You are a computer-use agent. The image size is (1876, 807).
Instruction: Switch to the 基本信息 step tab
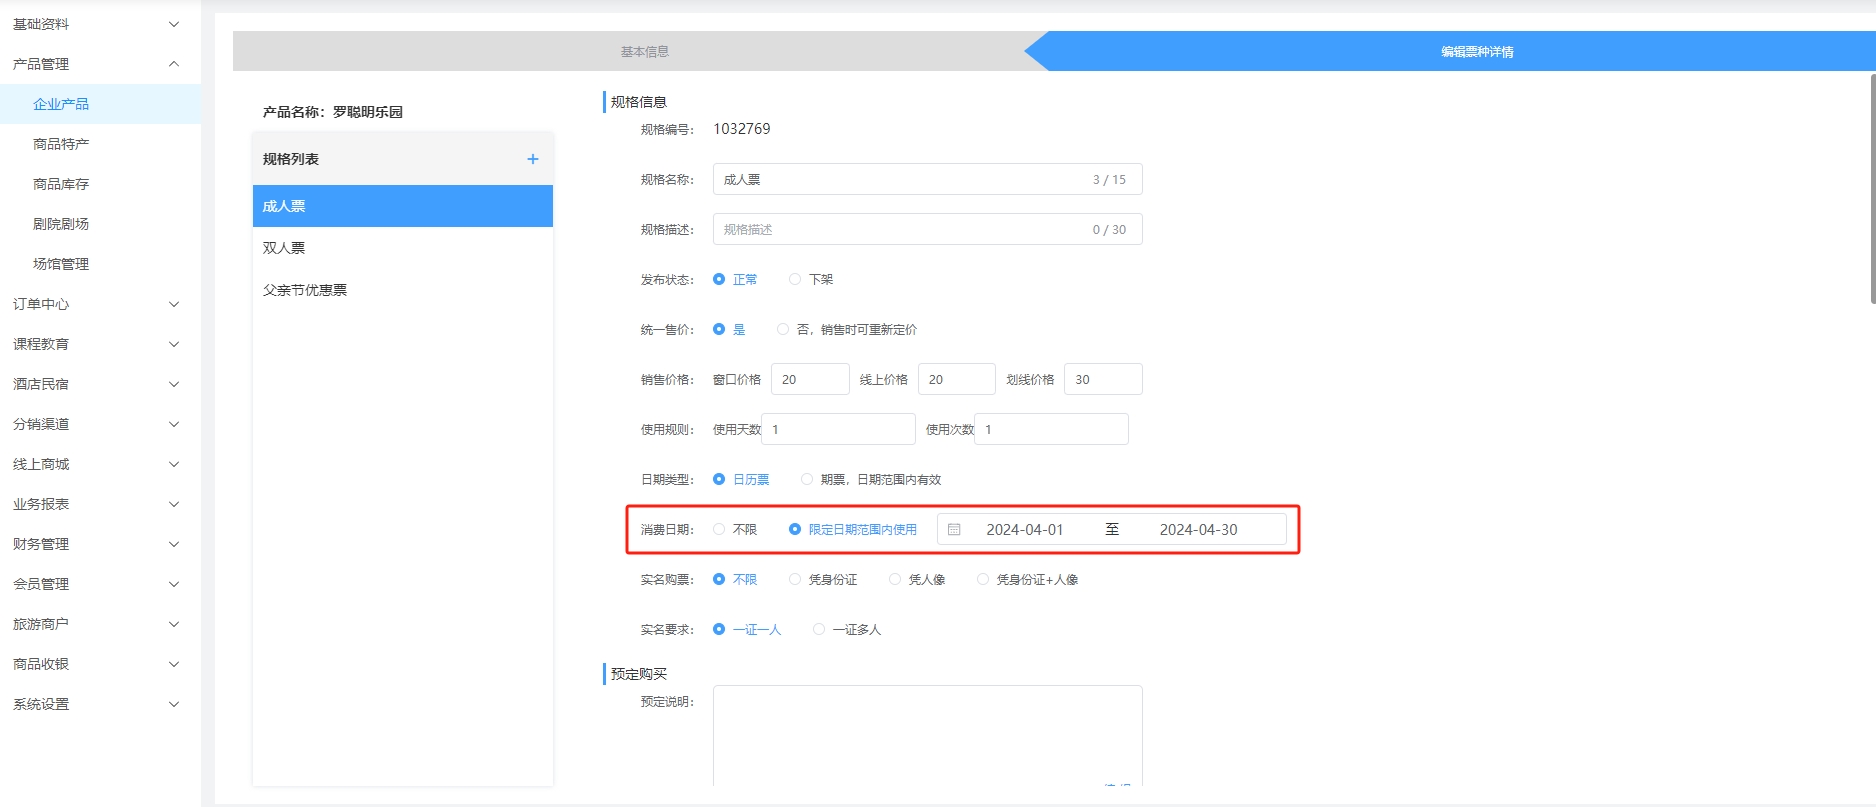(644, 52)
